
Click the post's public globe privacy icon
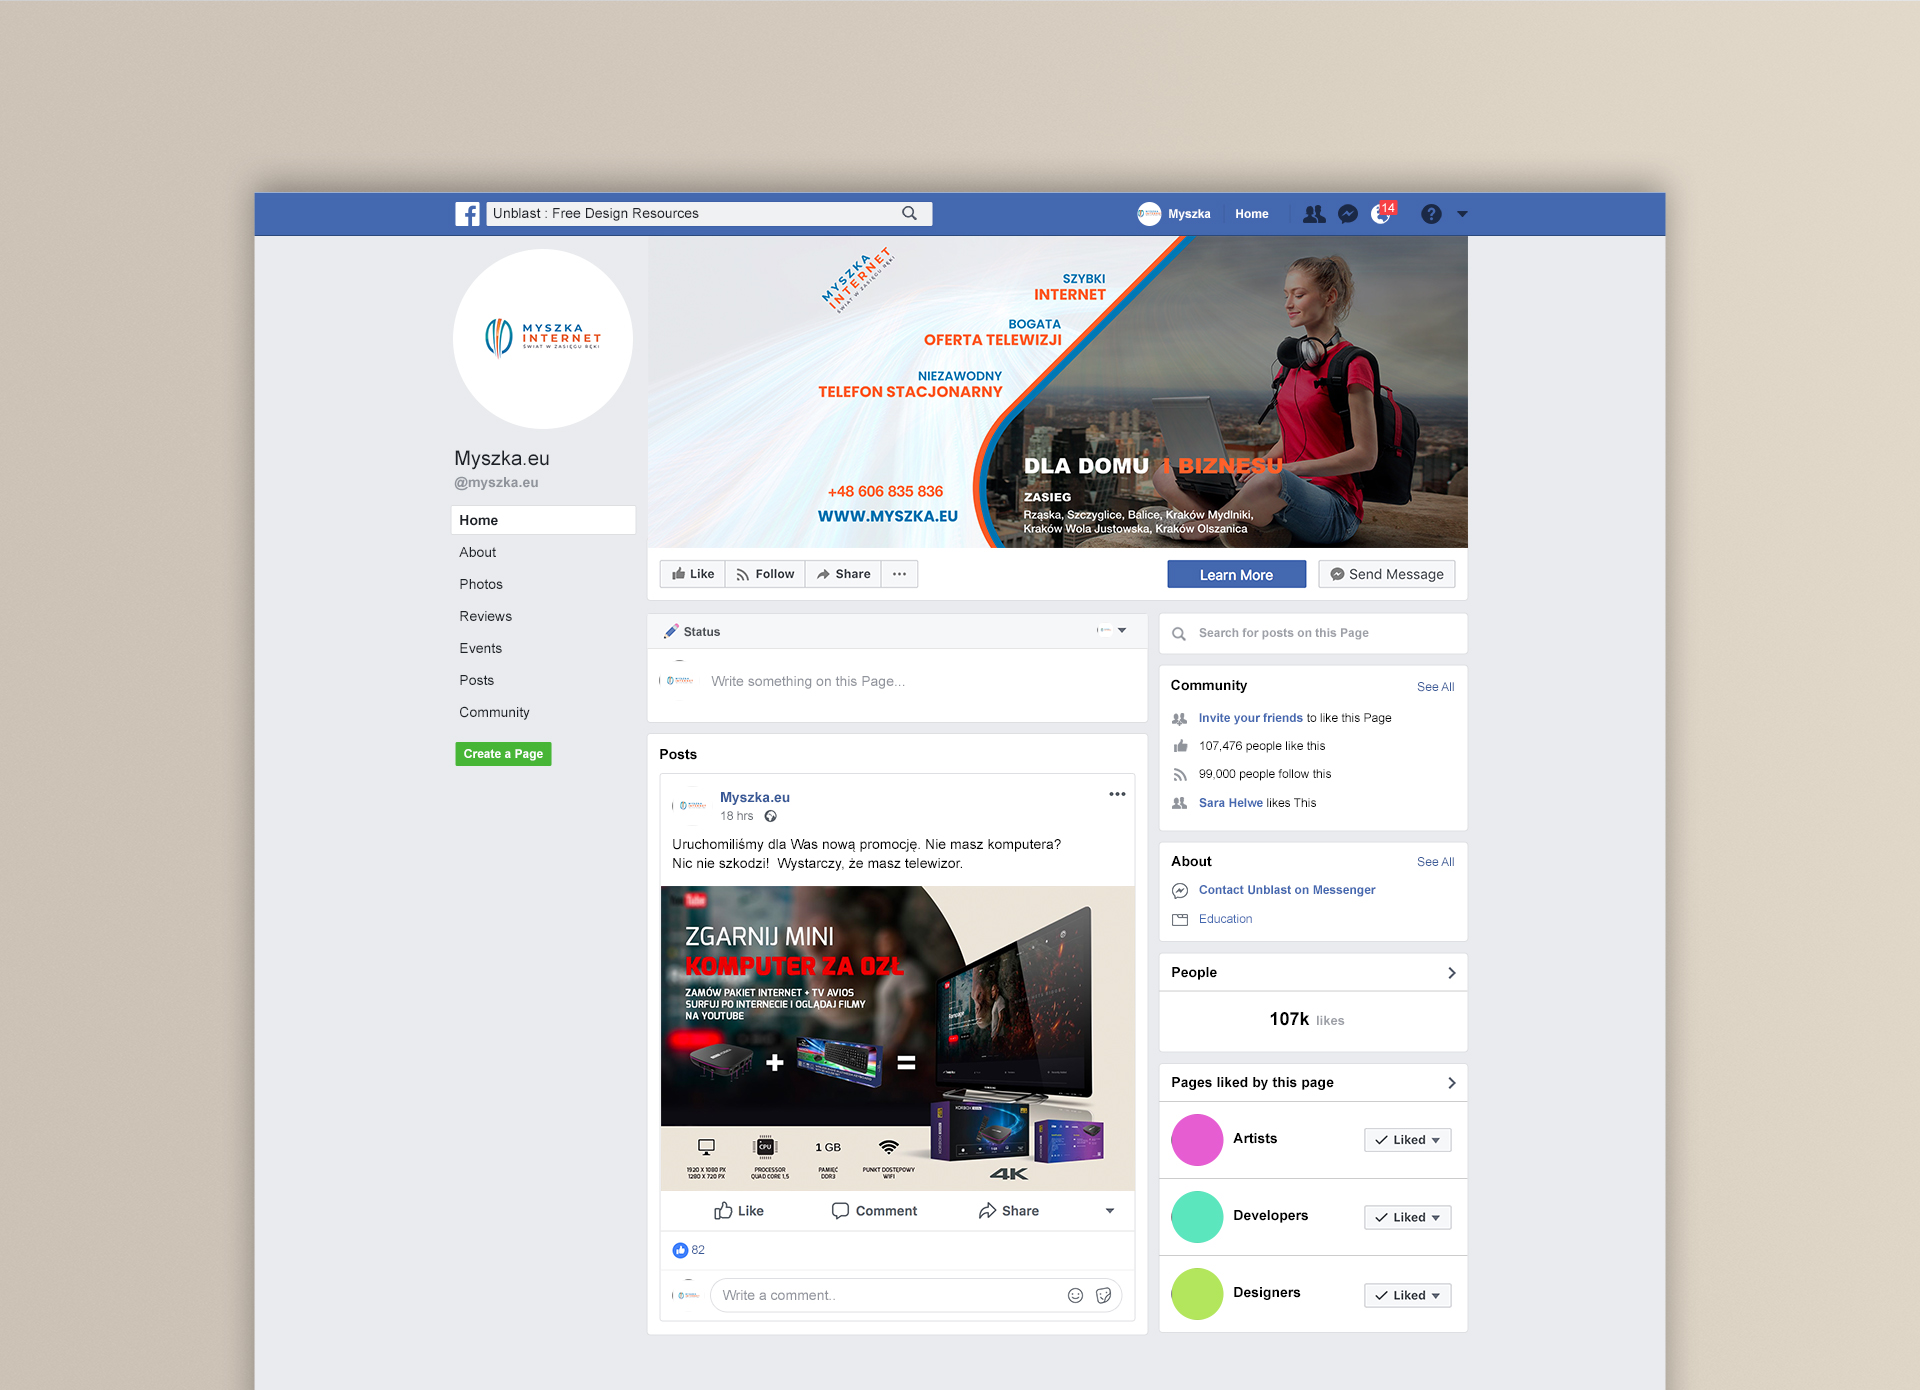point(771,816)
